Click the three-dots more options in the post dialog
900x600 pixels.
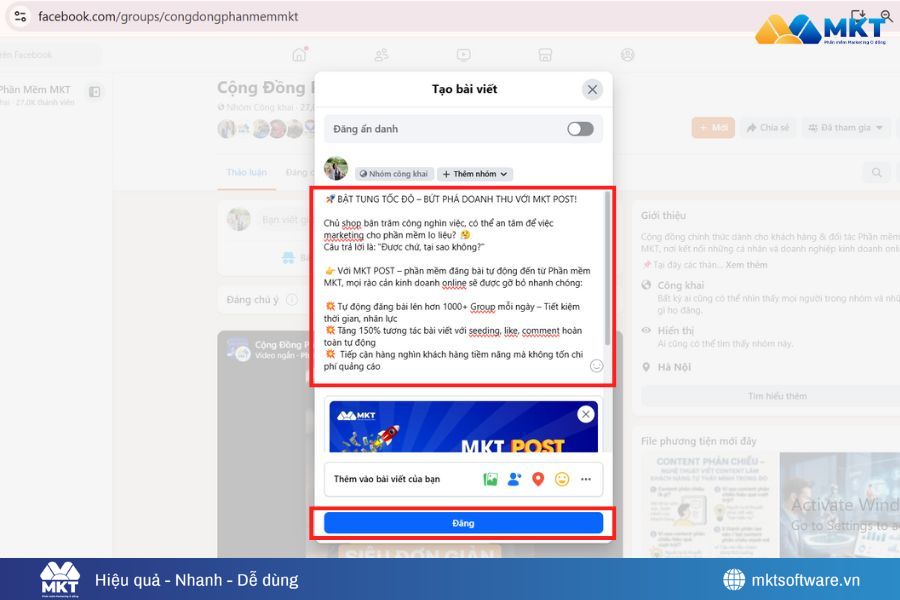point(585,480)
